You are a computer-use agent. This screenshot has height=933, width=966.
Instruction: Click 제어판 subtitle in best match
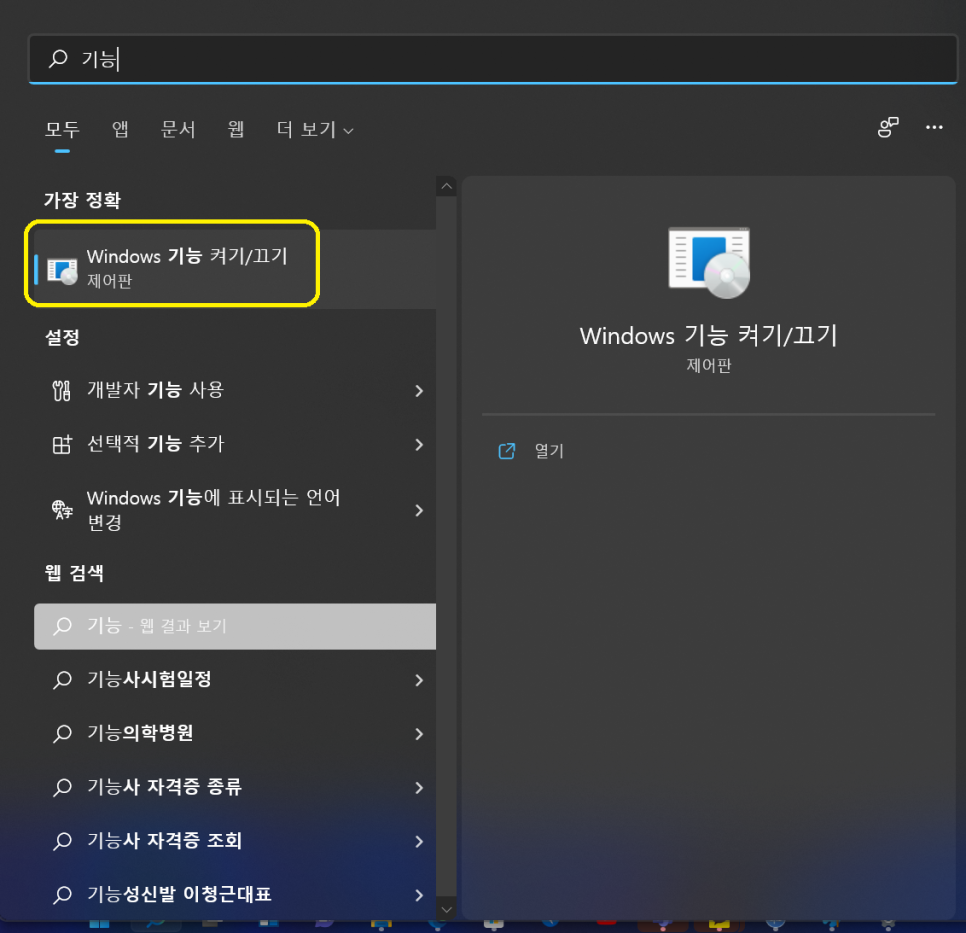(110, 281)
